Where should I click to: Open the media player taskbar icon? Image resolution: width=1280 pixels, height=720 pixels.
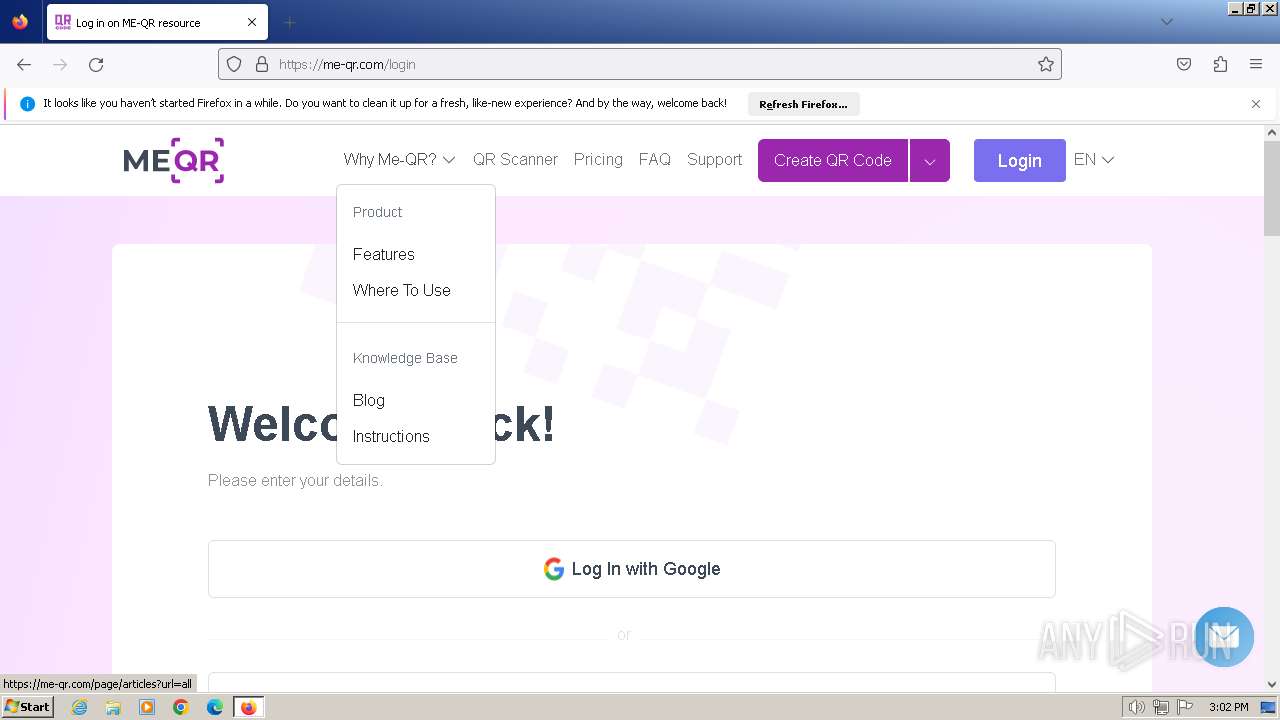tap(147, 707)
